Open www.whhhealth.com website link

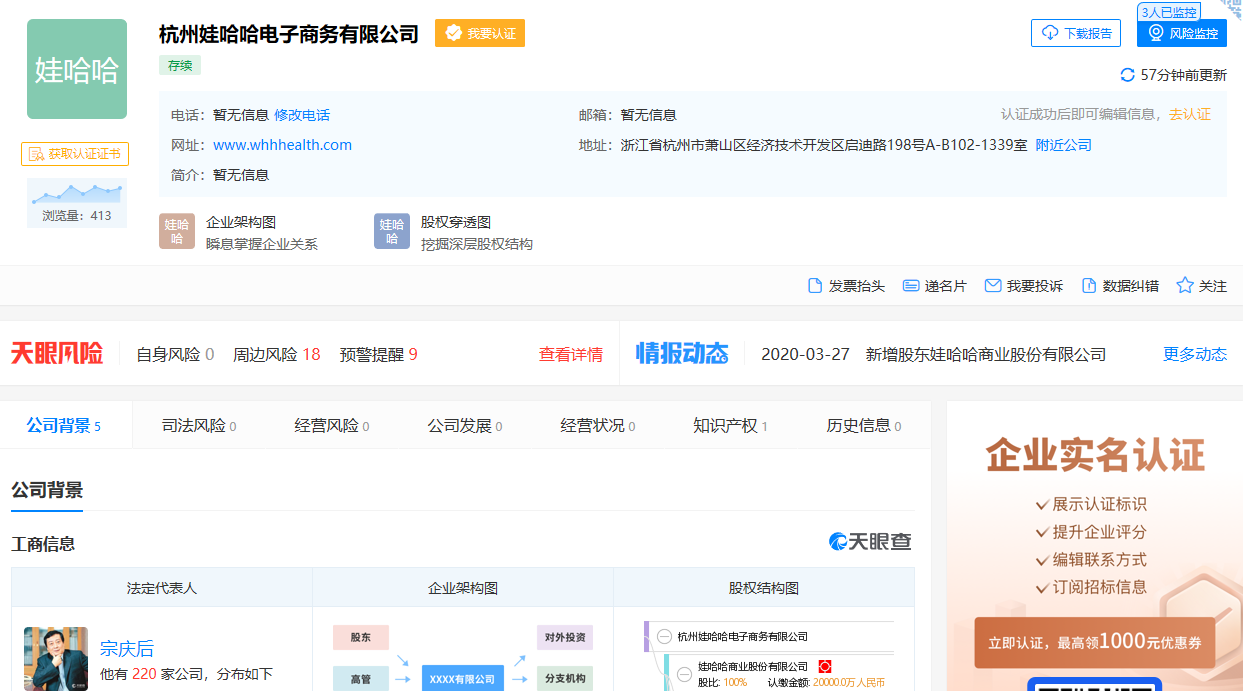(x=283, y=145)
